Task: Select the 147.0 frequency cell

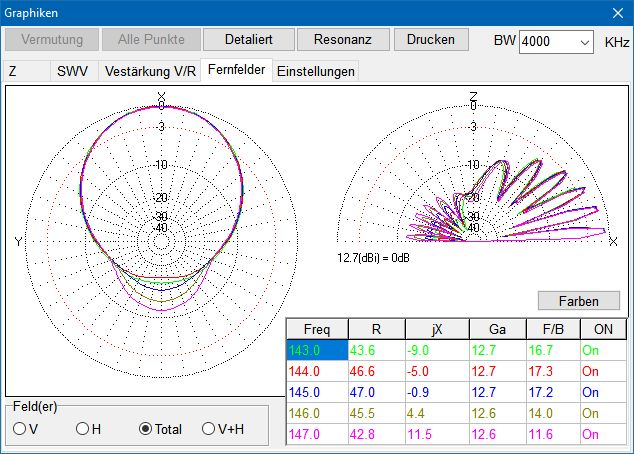Action: tap(317, 434)
